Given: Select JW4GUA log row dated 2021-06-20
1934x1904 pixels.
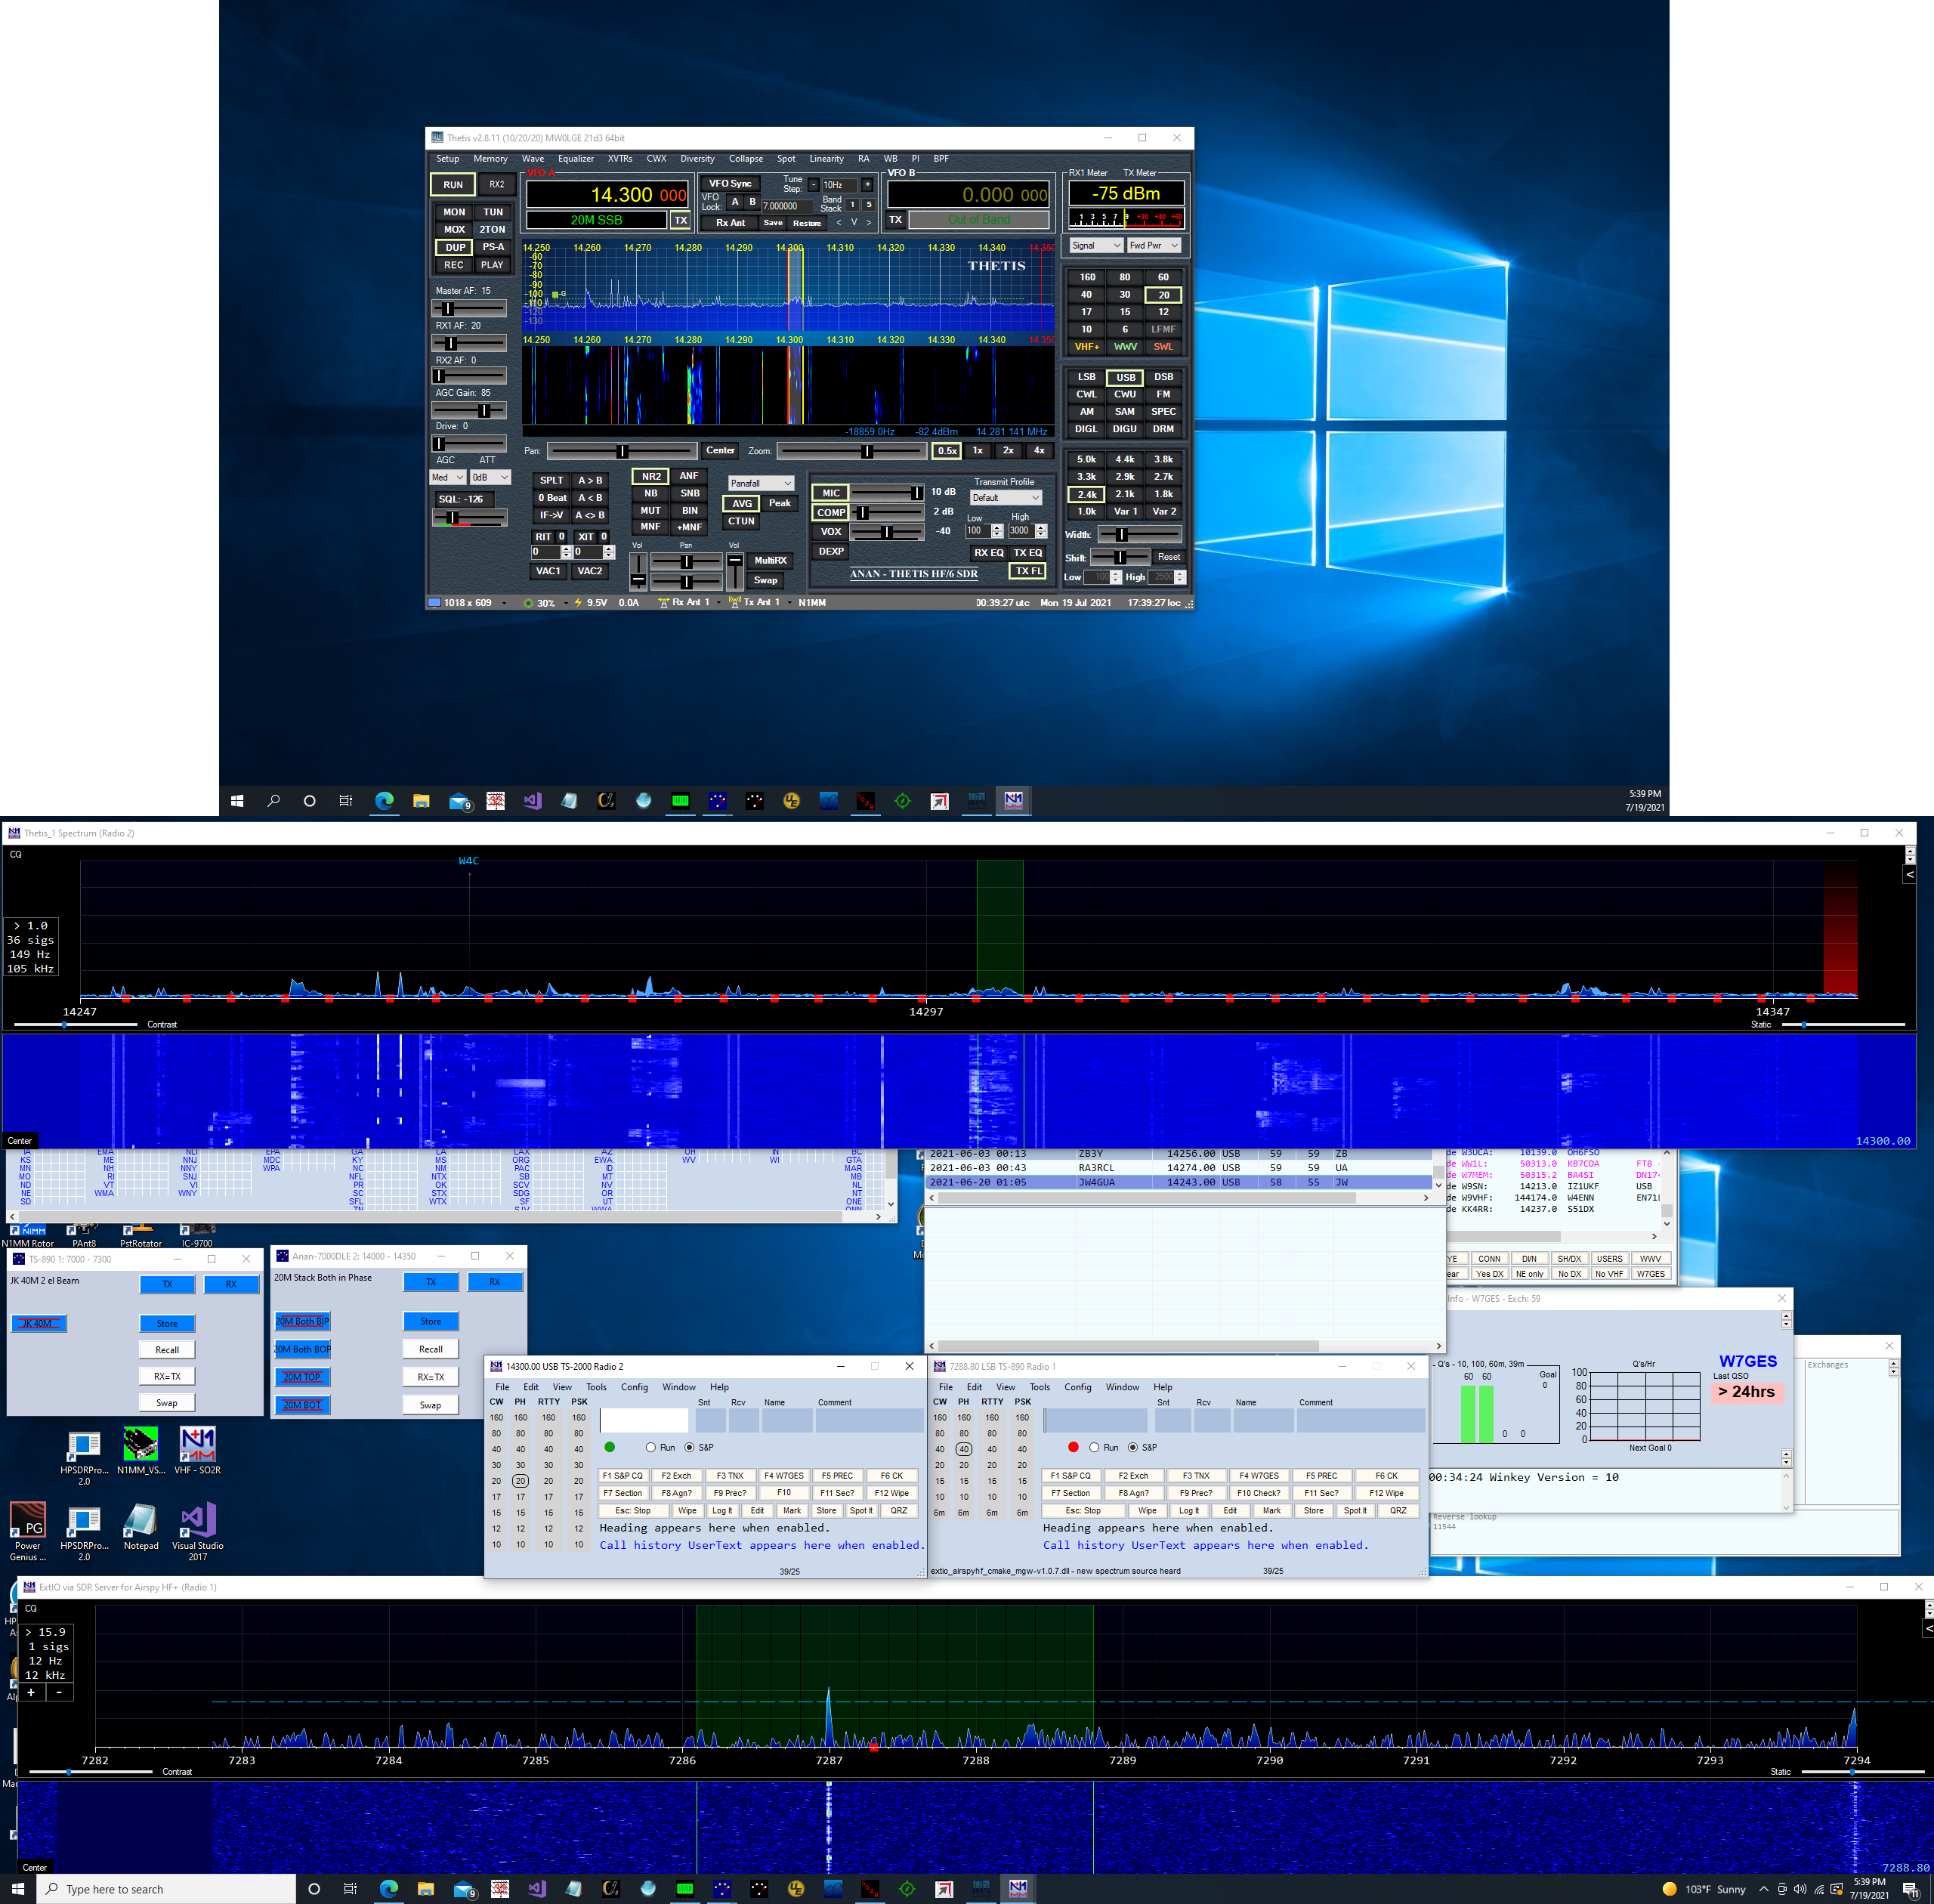Looking at the screenshot, I should [x=1179, y=1182].
